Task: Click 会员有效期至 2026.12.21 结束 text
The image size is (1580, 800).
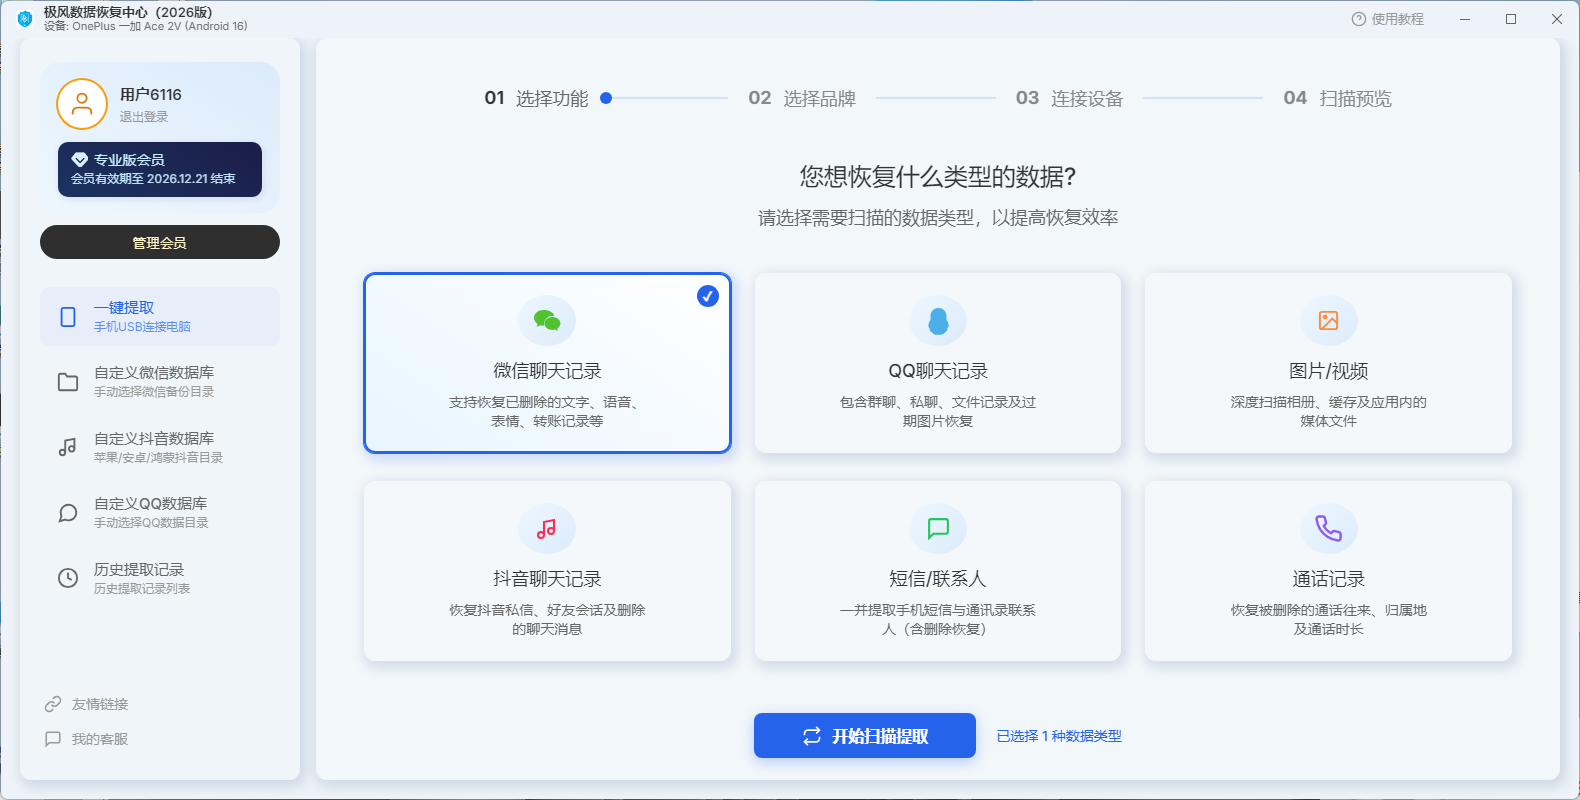Action: [153, 179]
